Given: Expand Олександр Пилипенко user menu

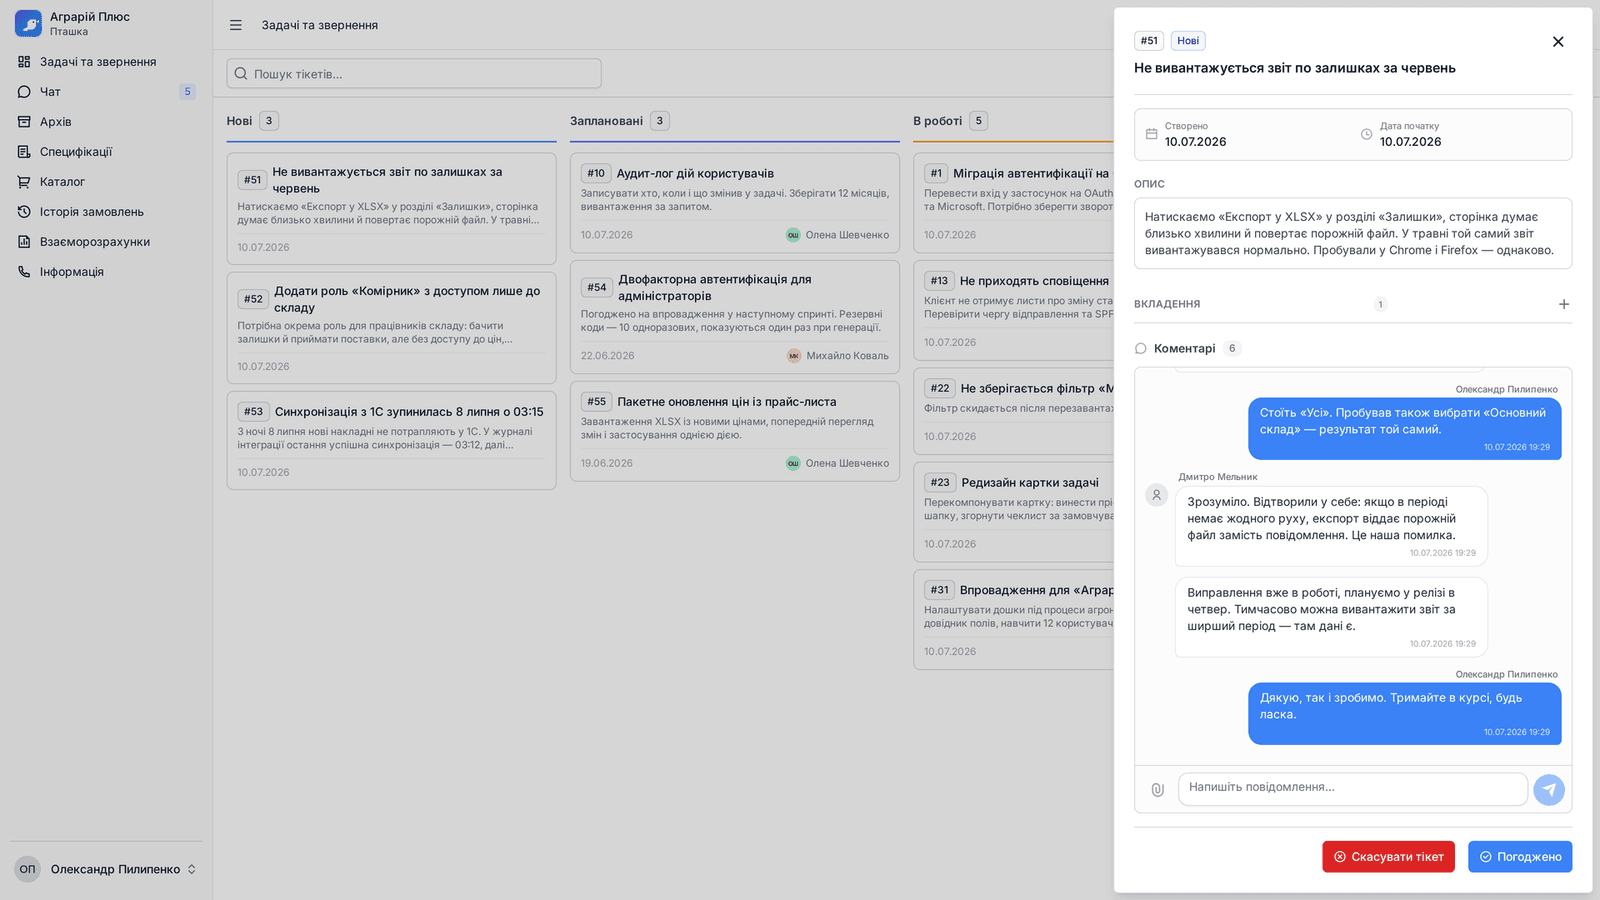Looking at the screenshot, I should 106,869.
